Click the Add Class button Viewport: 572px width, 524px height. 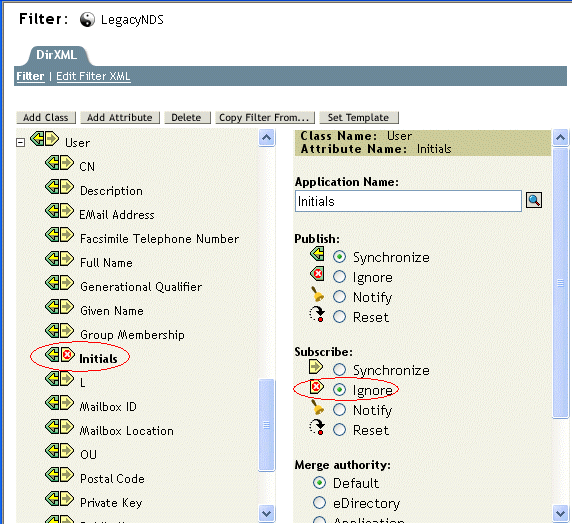tap(46, 117)
